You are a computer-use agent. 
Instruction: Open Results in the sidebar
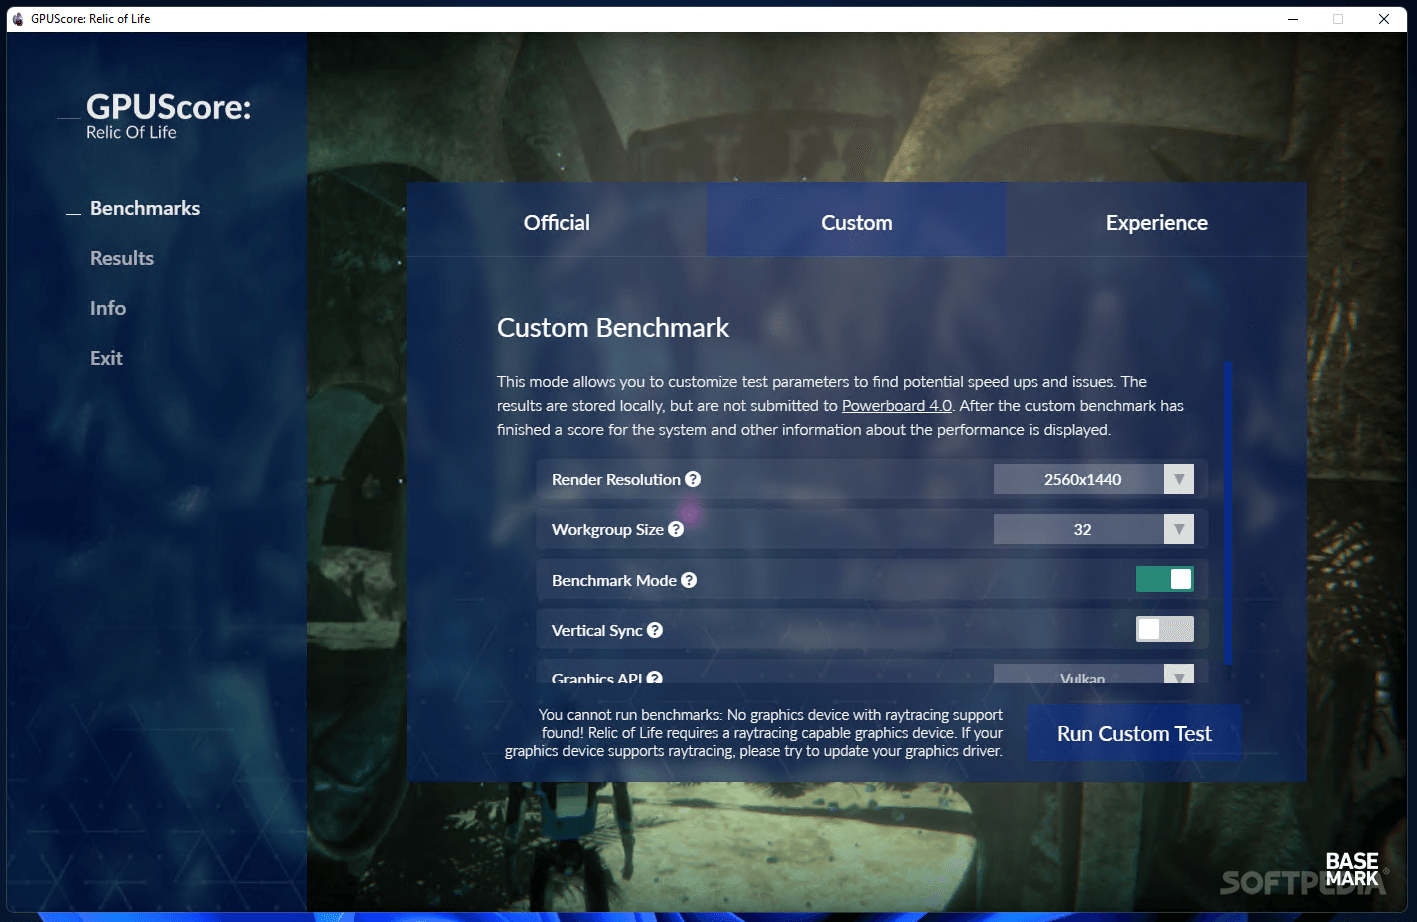122,258
